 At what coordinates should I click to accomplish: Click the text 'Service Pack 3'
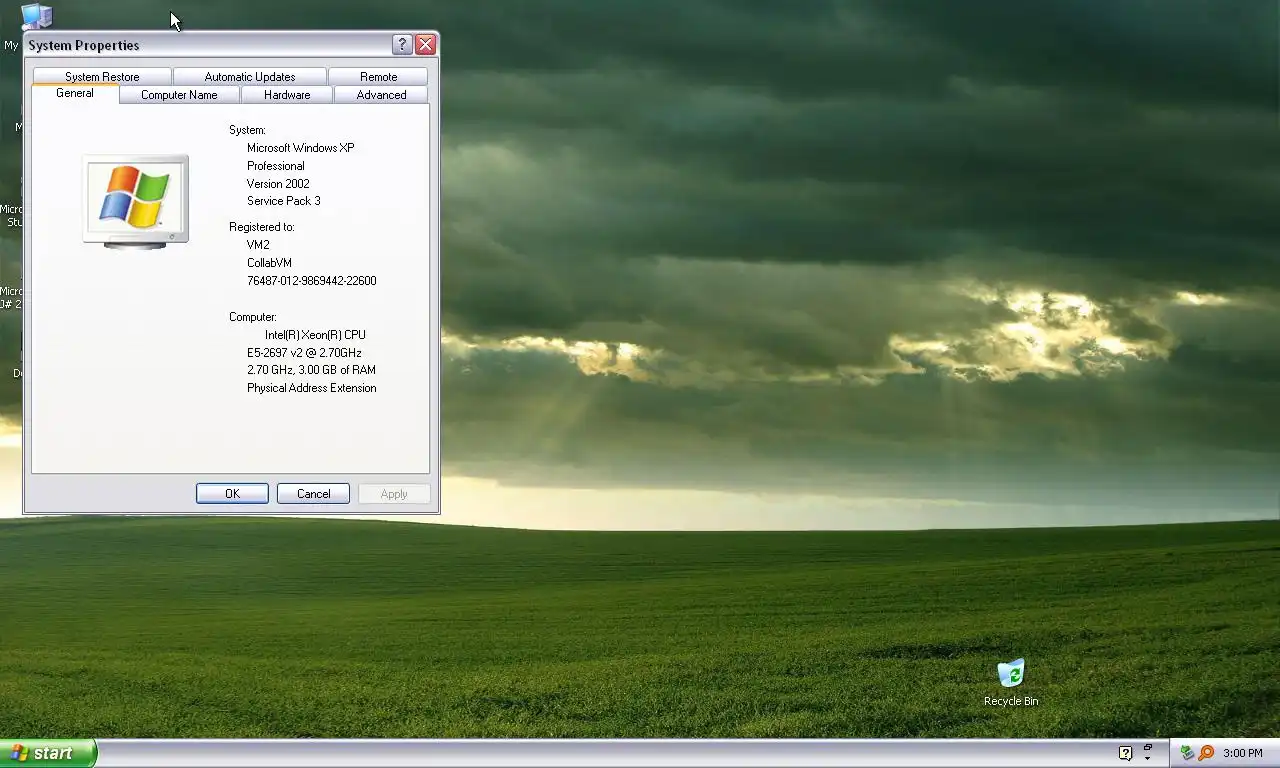(284, 201)
